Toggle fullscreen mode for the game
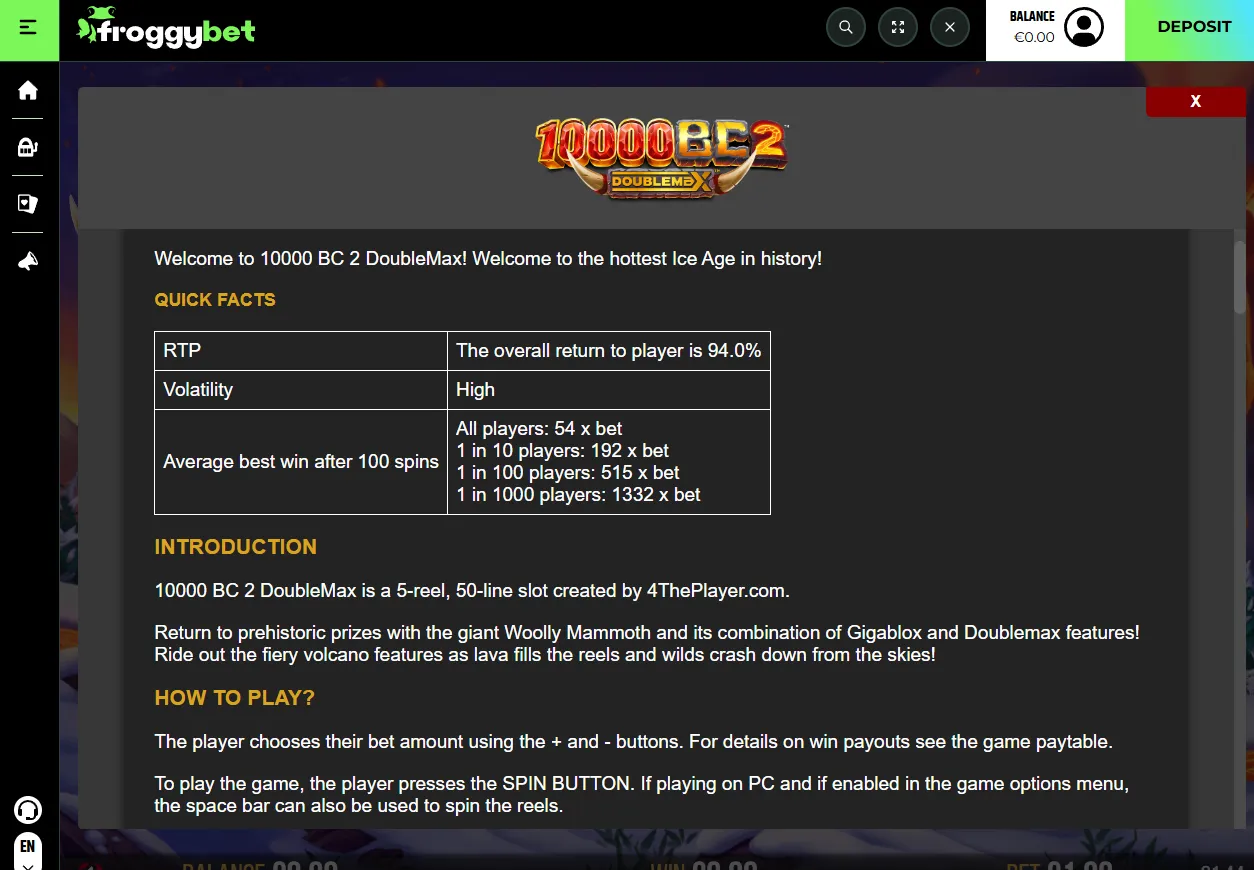1254x870 pixels. tap(898, 28)
